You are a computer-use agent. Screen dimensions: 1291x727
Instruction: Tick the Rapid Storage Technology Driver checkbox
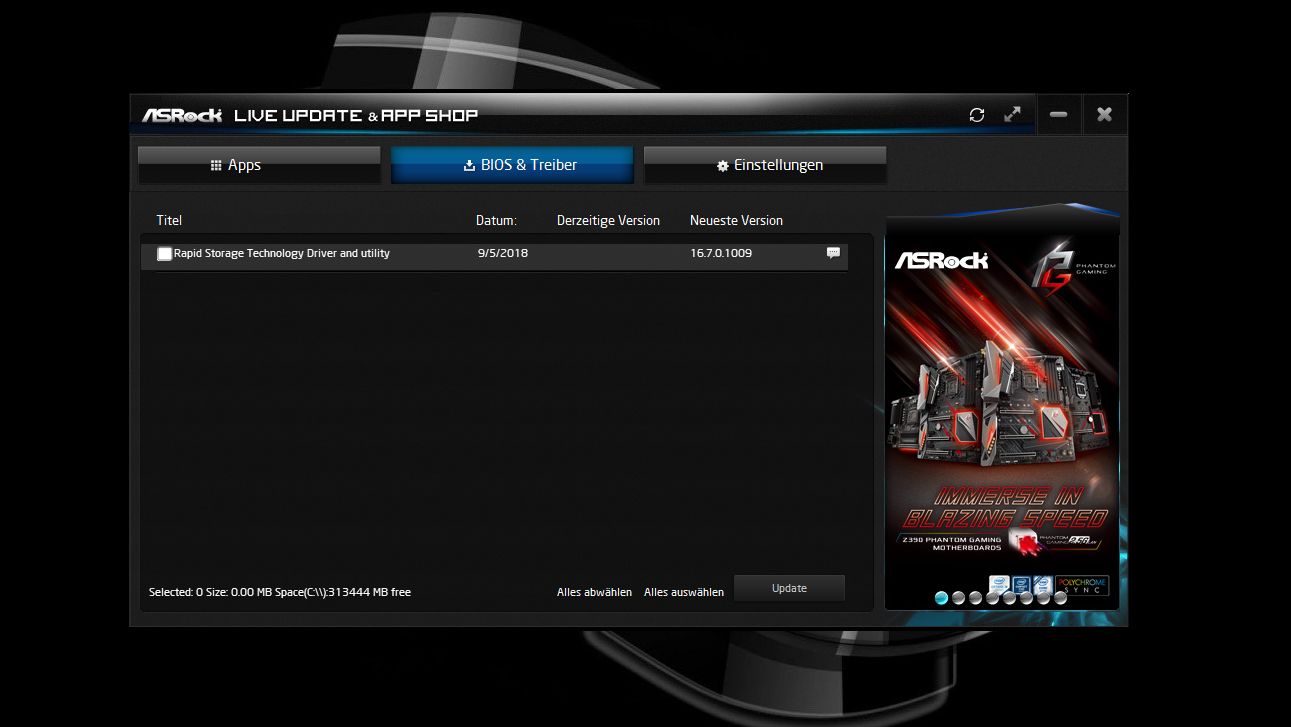pos(165,254)
